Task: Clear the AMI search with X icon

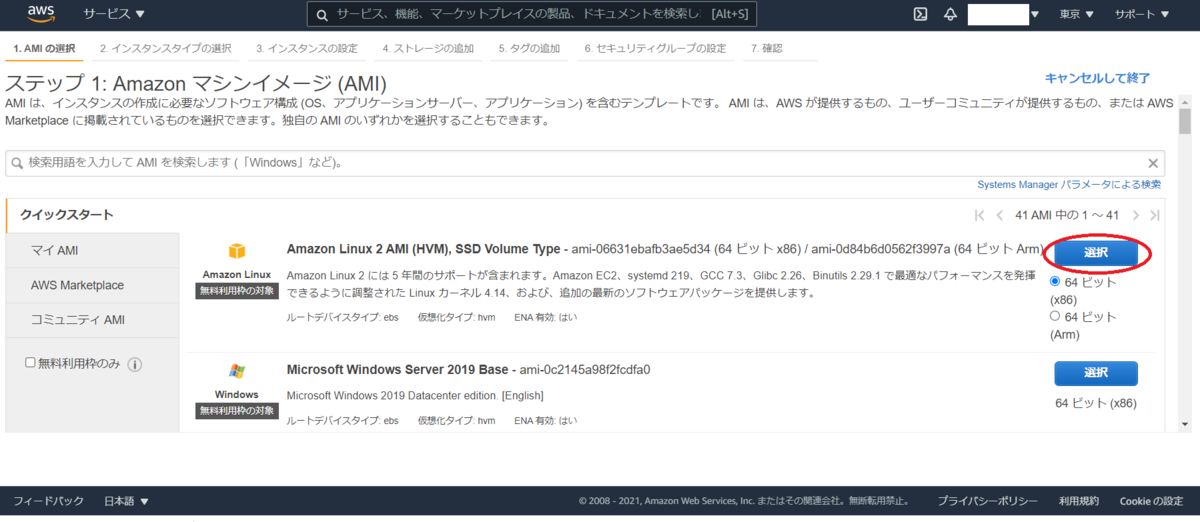Action: pos(1153,163)
